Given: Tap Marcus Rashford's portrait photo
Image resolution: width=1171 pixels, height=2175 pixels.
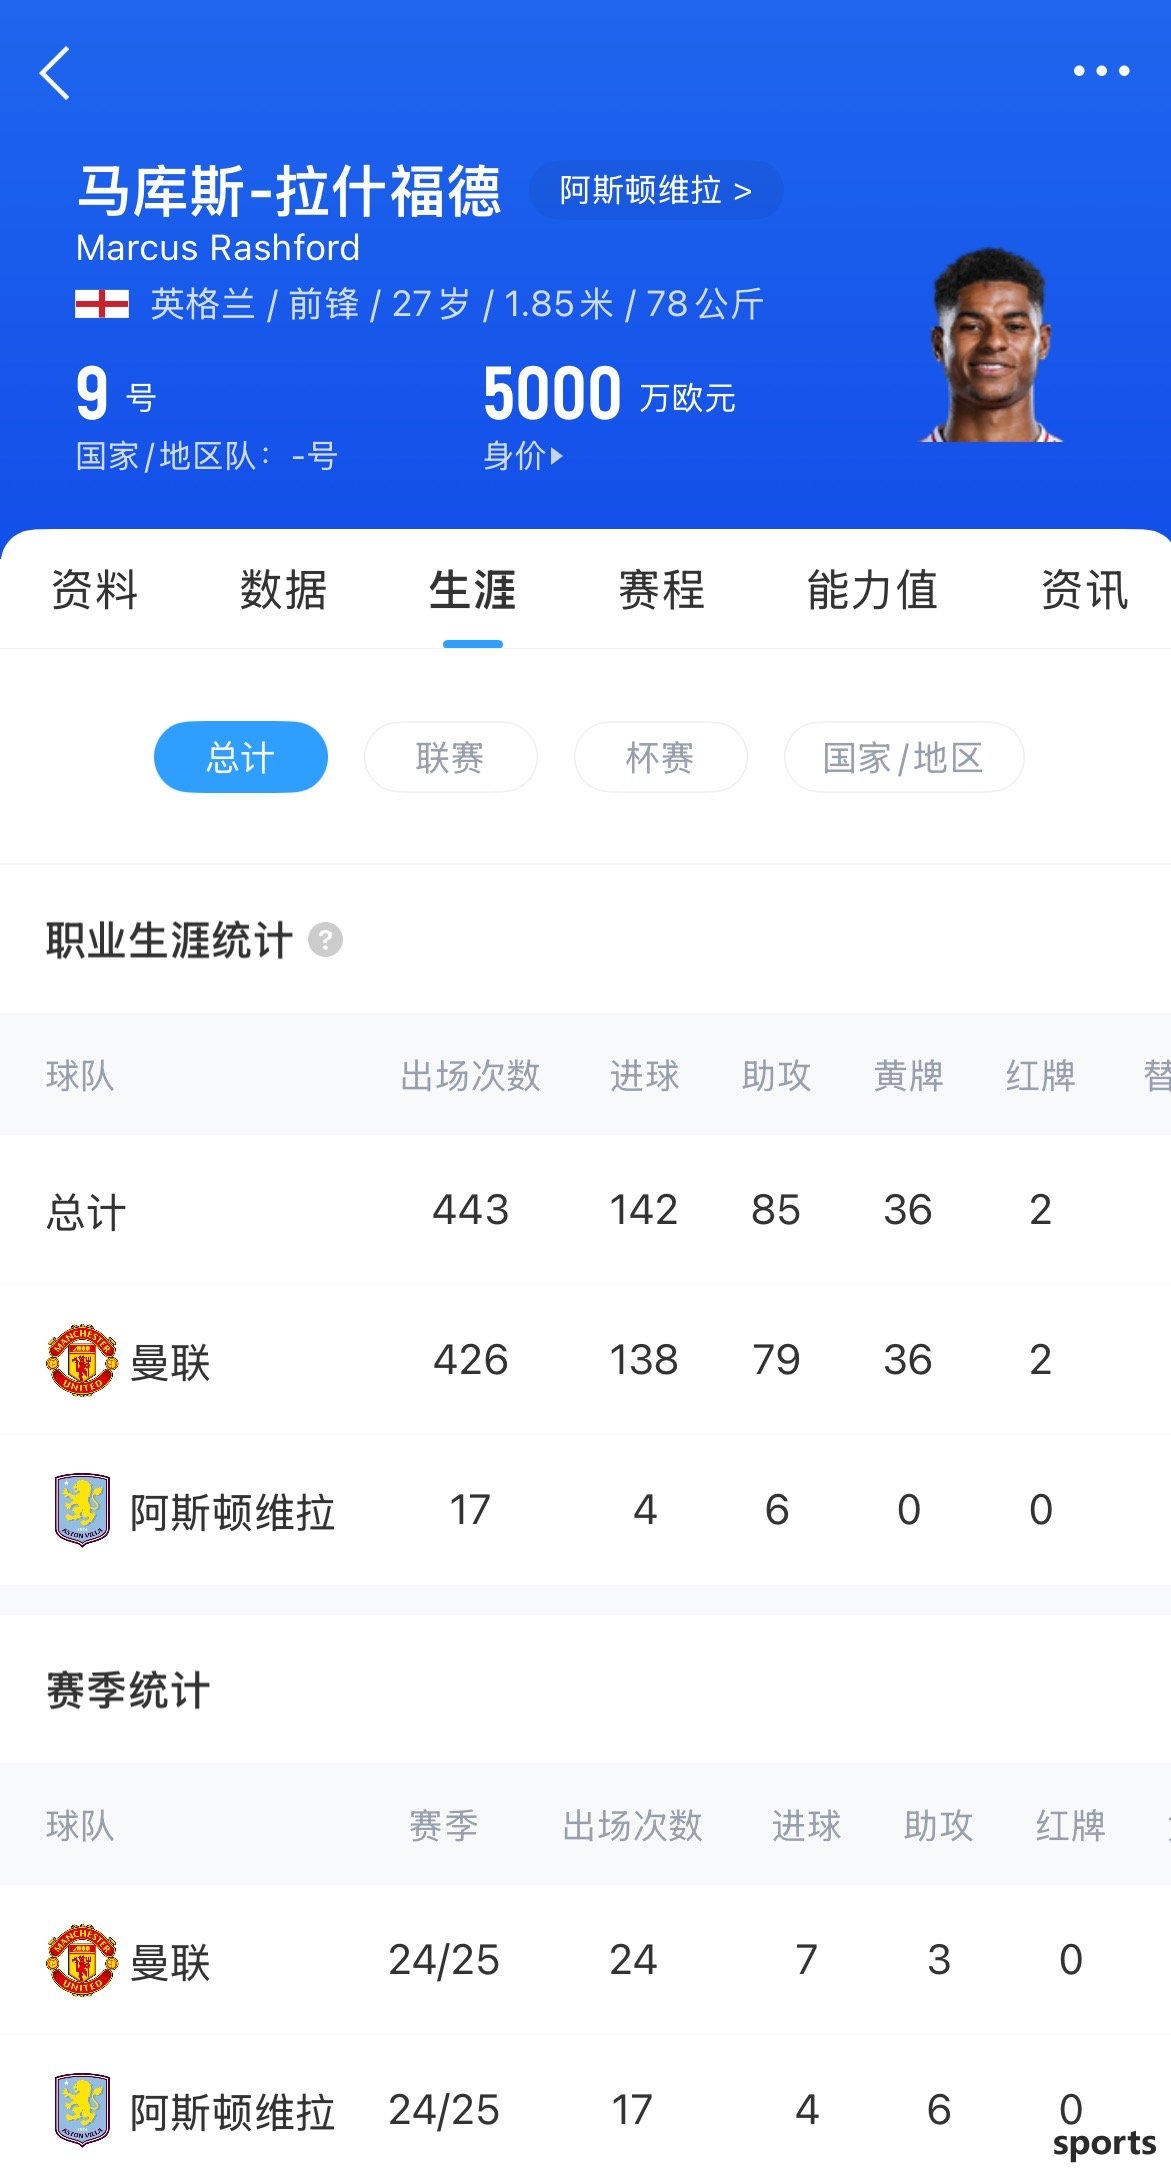Looking at the screenshot, I should pos(991,344).
